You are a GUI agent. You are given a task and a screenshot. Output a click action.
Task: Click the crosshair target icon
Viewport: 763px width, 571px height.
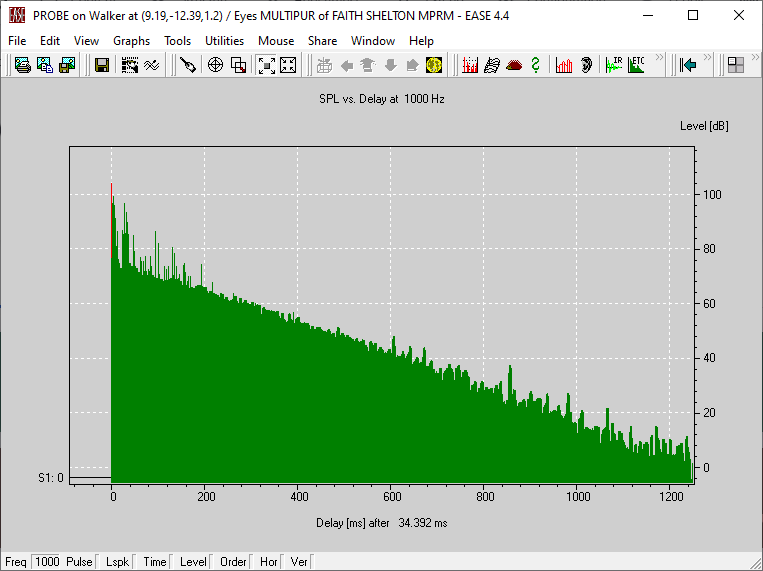[216, 65]
